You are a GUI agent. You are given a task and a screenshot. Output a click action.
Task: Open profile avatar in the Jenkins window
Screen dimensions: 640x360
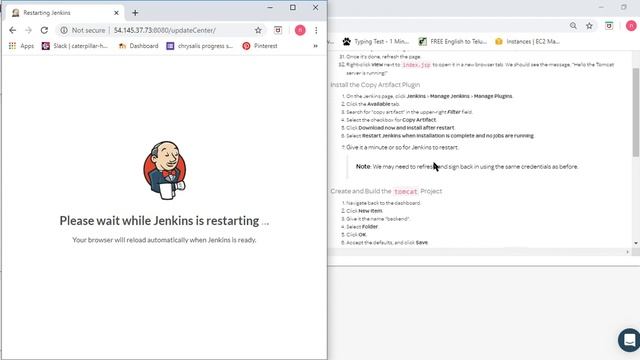pos(300,30)
